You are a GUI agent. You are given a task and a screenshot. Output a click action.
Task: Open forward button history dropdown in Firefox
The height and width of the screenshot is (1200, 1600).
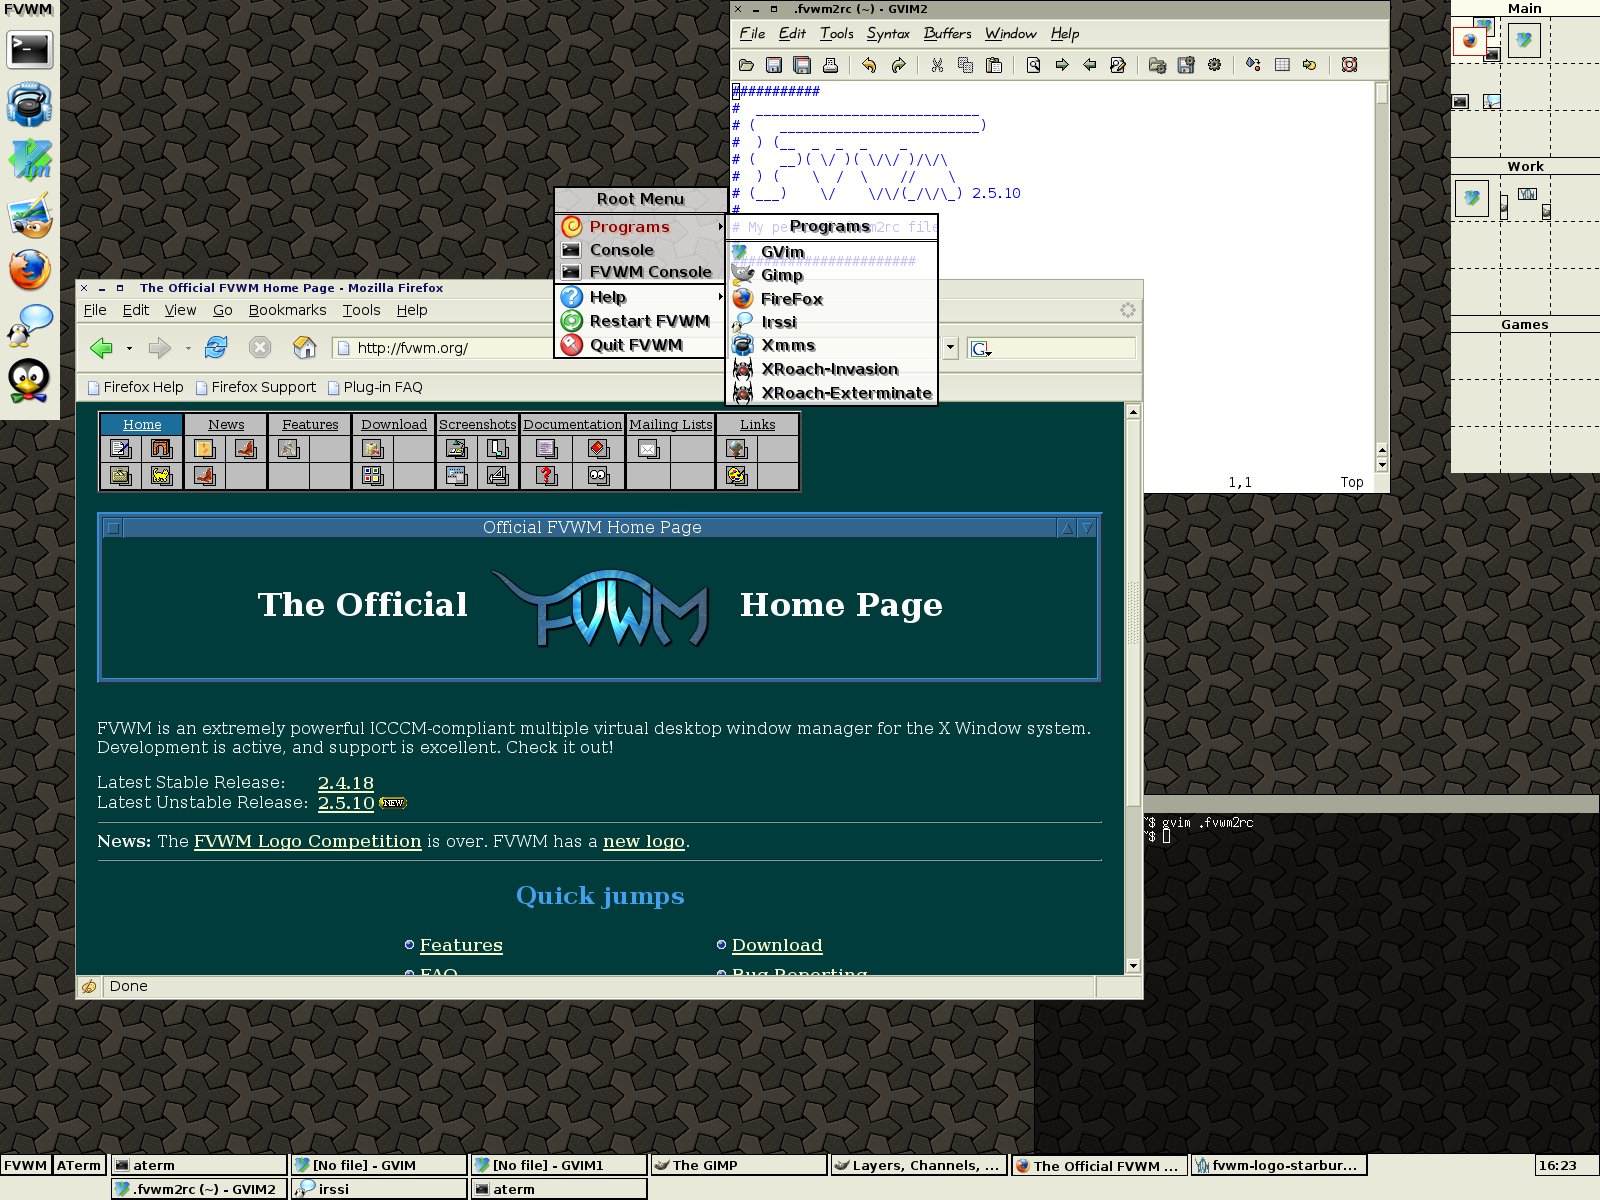[x=188, y=348]
